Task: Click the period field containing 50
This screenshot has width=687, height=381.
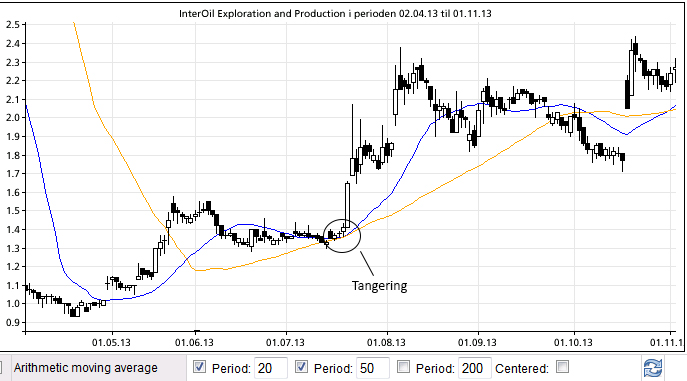Action: coord(372,368)
